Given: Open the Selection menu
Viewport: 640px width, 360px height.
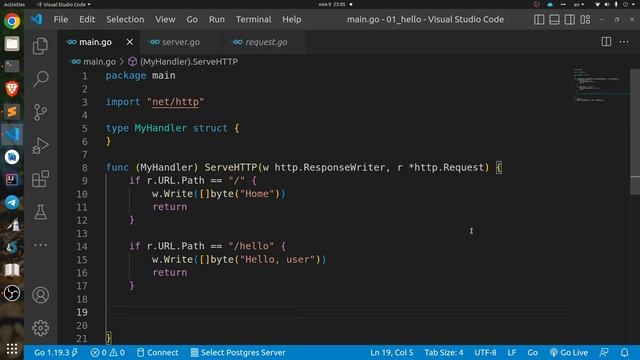Looking at the screenshot, I should pos(125,19).
